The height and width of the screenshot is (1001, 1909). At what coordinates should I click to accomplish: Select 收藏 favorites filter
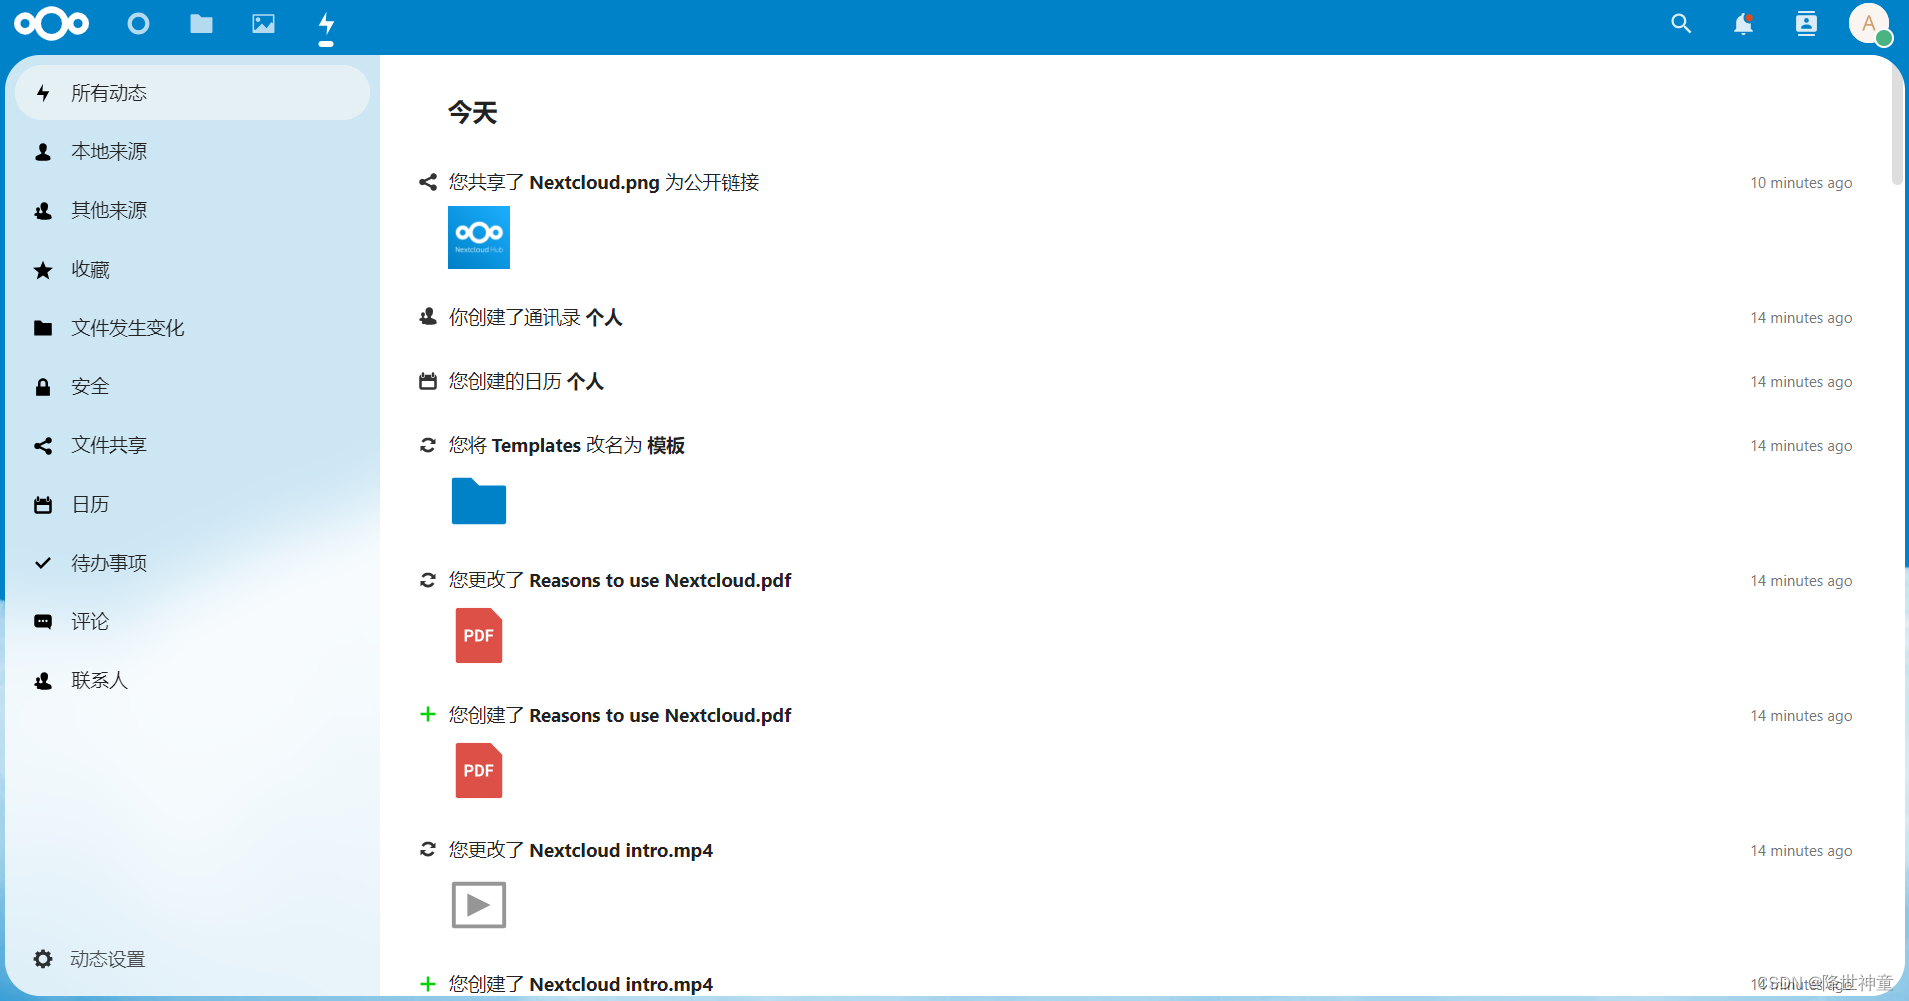(193, 269)
